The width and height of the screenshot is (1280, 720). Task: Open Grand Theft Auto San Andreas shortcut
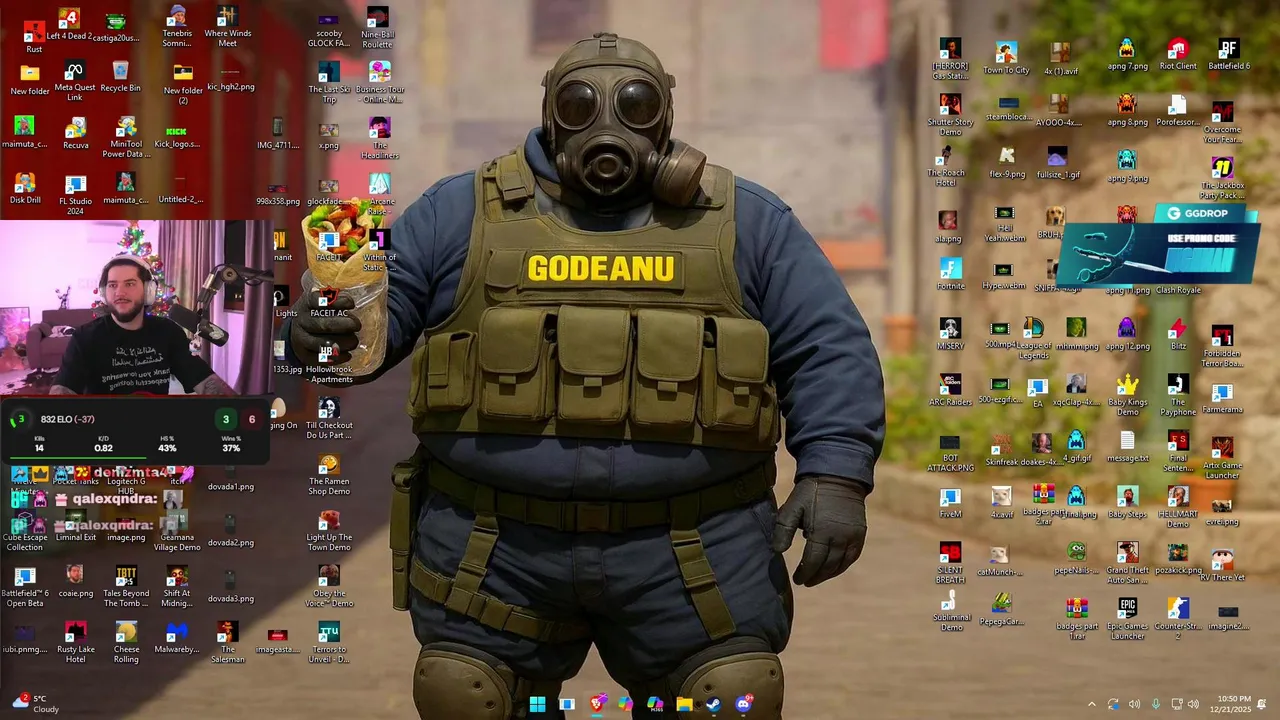tap(1128, 563)
